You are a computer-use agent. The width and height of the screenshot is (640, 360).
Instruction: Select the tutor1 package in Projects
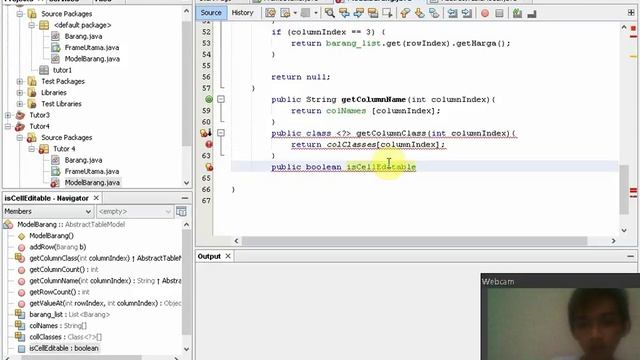point(62,70)
